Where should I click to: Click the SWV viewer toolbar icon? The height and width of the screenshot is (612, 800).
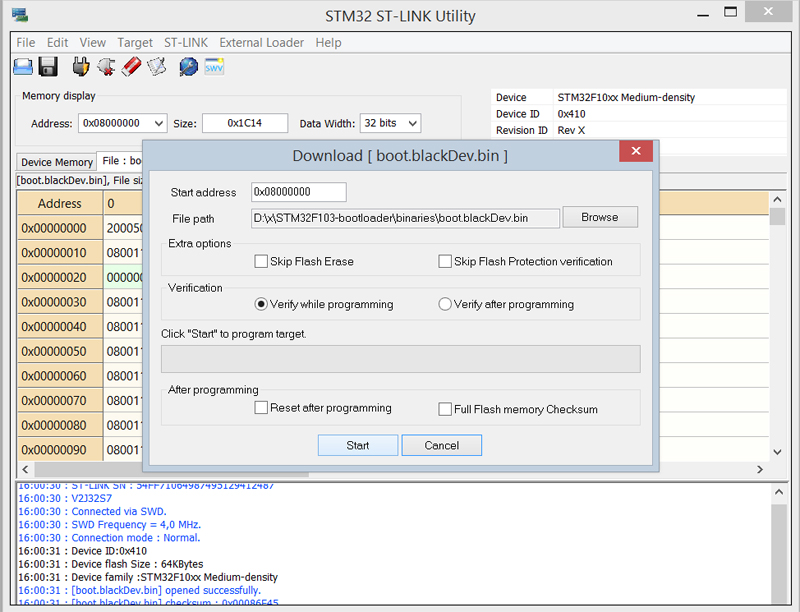click(x=214, y=67)
